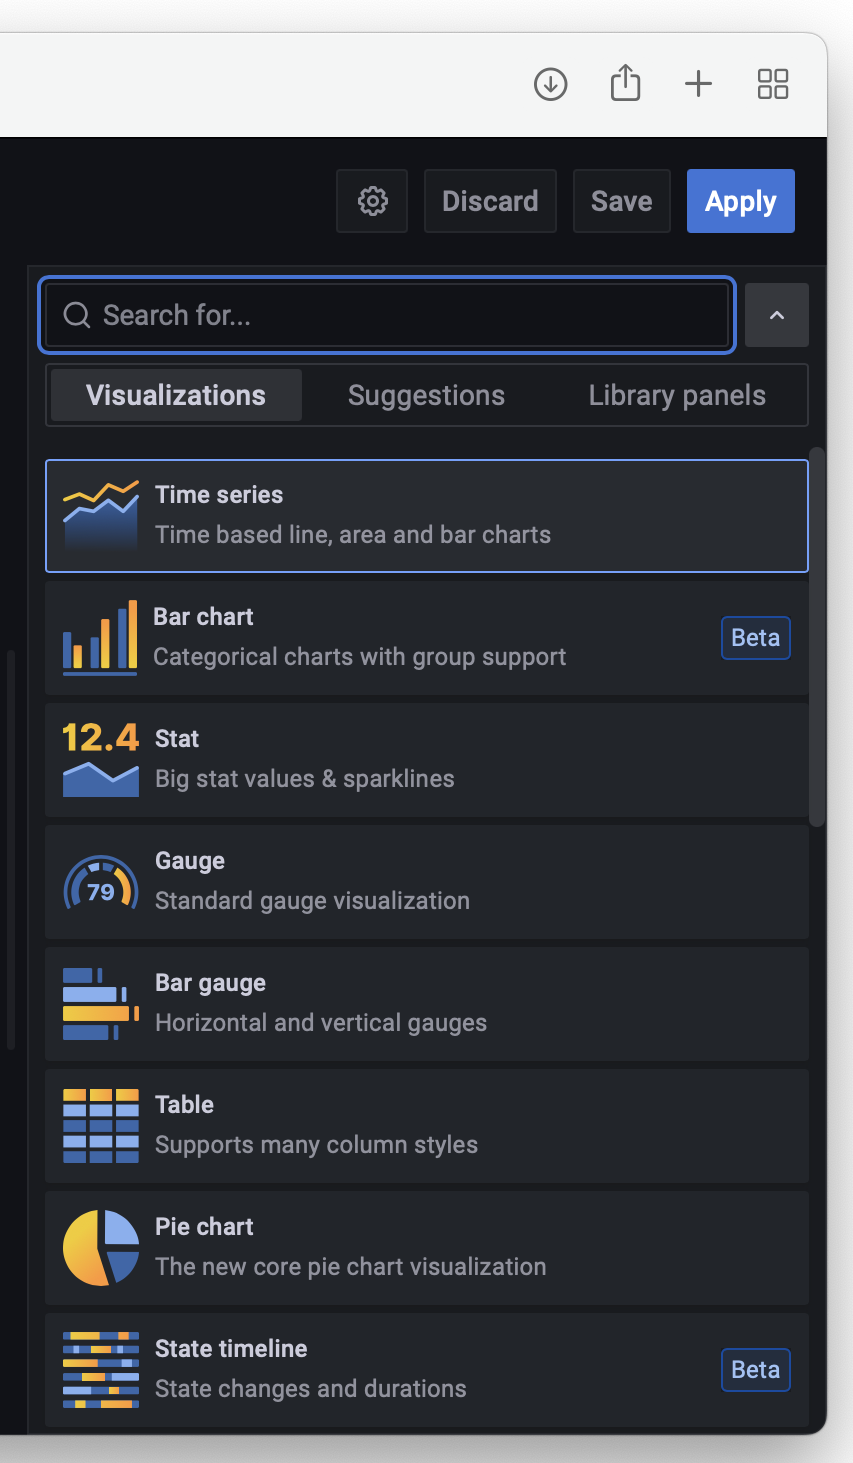The image size is (853, 1463).
Task: Click the Pie chart icon
Action: [x=101, y=1248]
